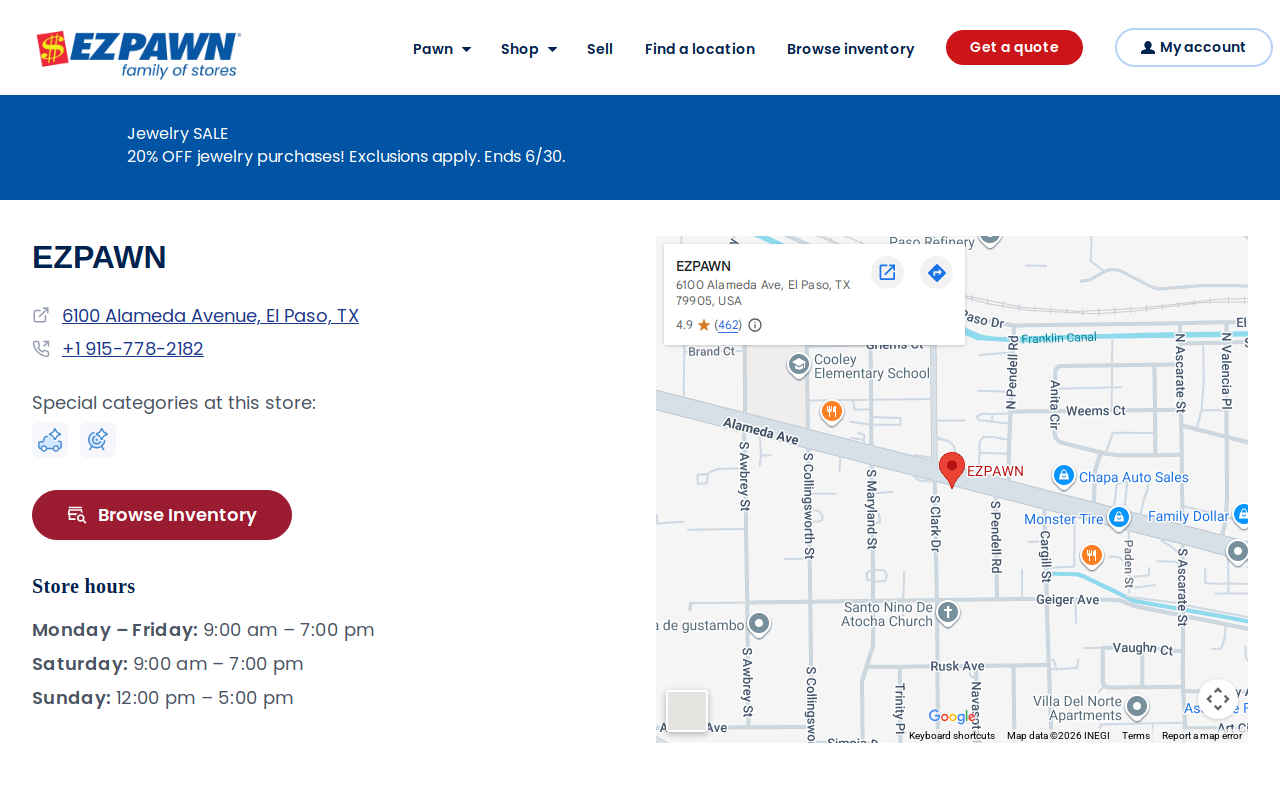1280x800 pixels.
Task: Go to Find a location
Action: (x=700, y=49)
